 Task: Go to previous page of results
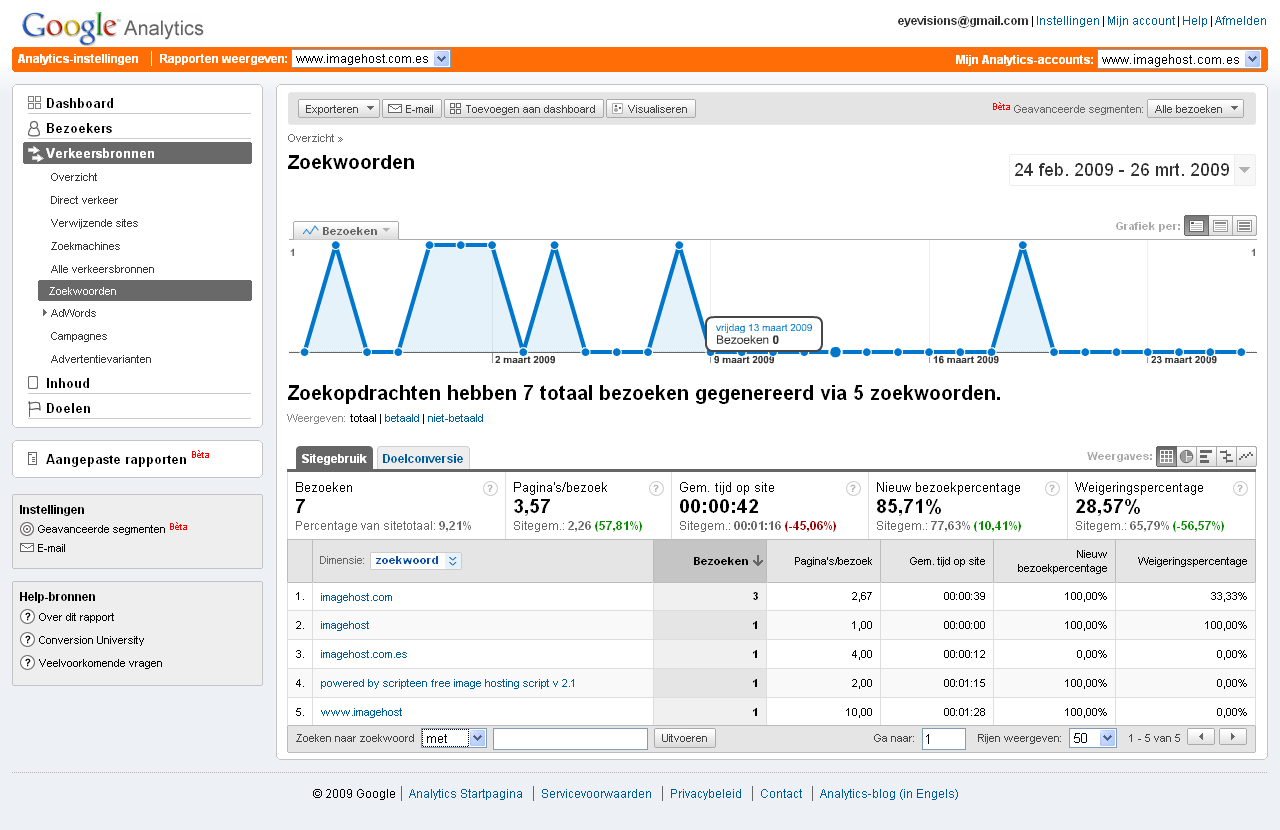click(x=1200, y=737)
